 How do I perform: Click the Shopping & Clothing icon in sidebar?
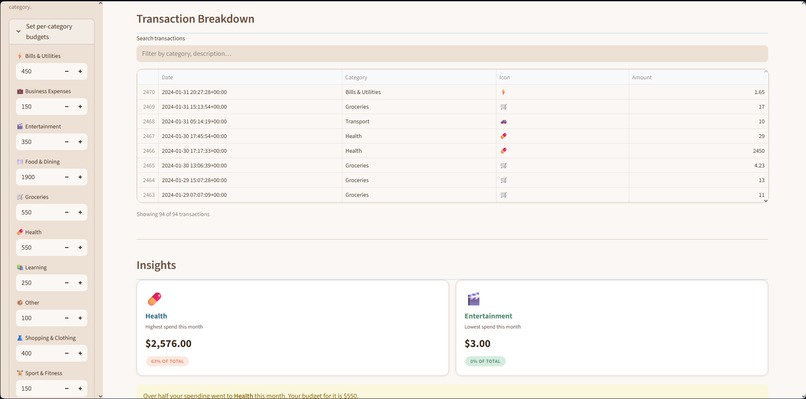pyautogui.click(x=20, y=338)
